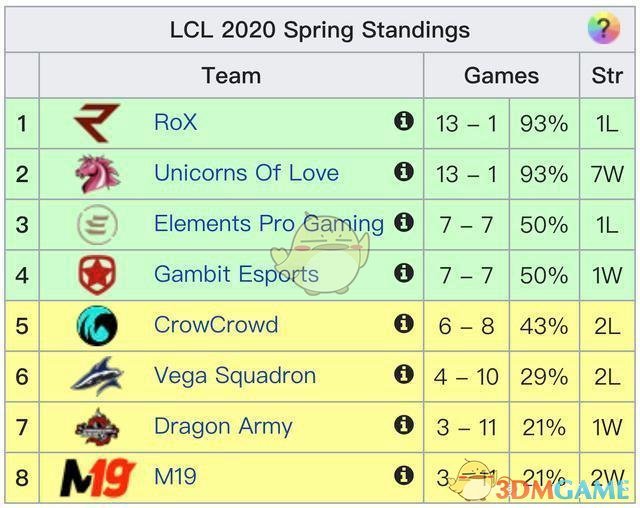Click the Gambit Esports red logo
Screen dimensions: 640x508
[97, 275]
